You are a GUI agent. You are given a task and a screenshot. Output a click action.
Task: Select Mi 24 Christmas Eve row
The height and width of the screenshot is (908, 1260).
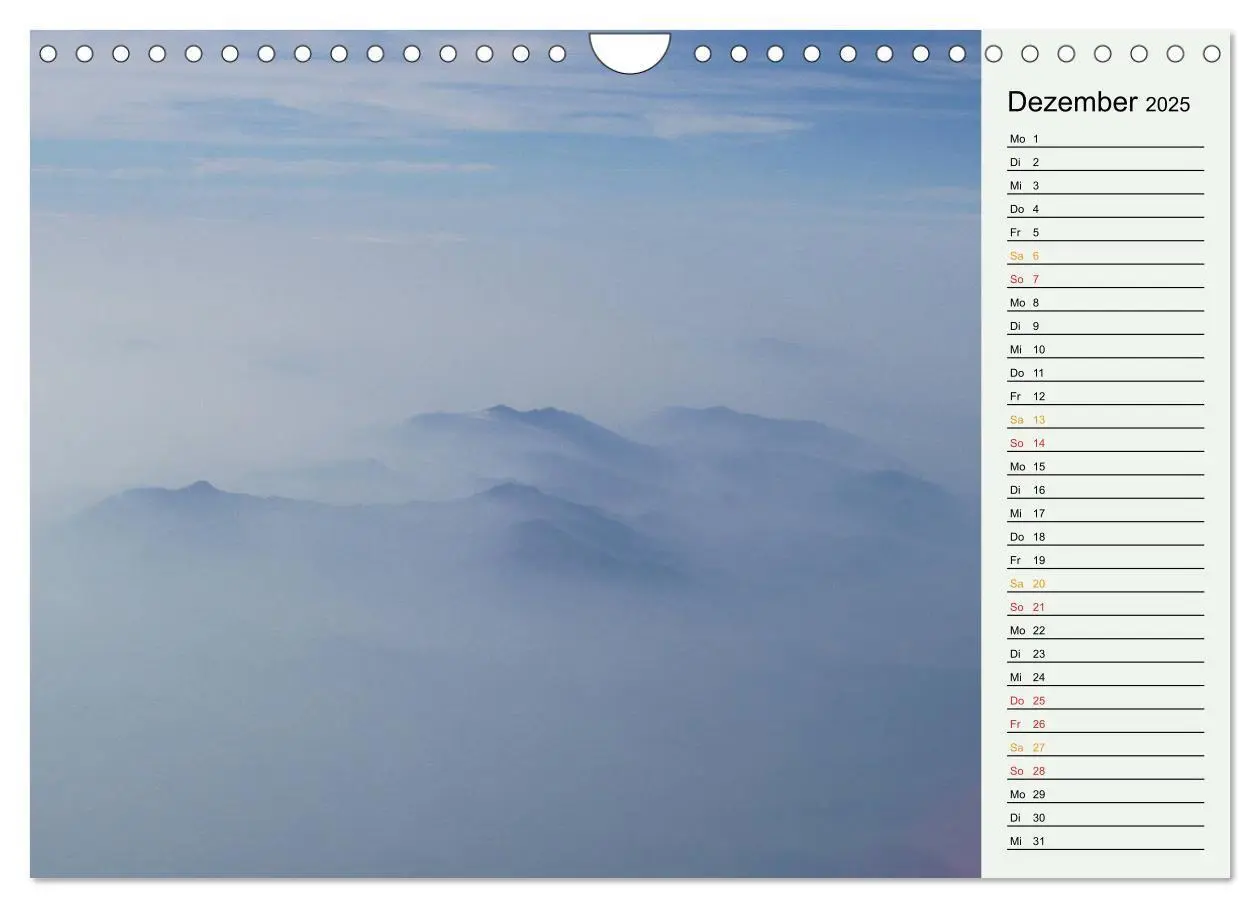[1105, 677]
